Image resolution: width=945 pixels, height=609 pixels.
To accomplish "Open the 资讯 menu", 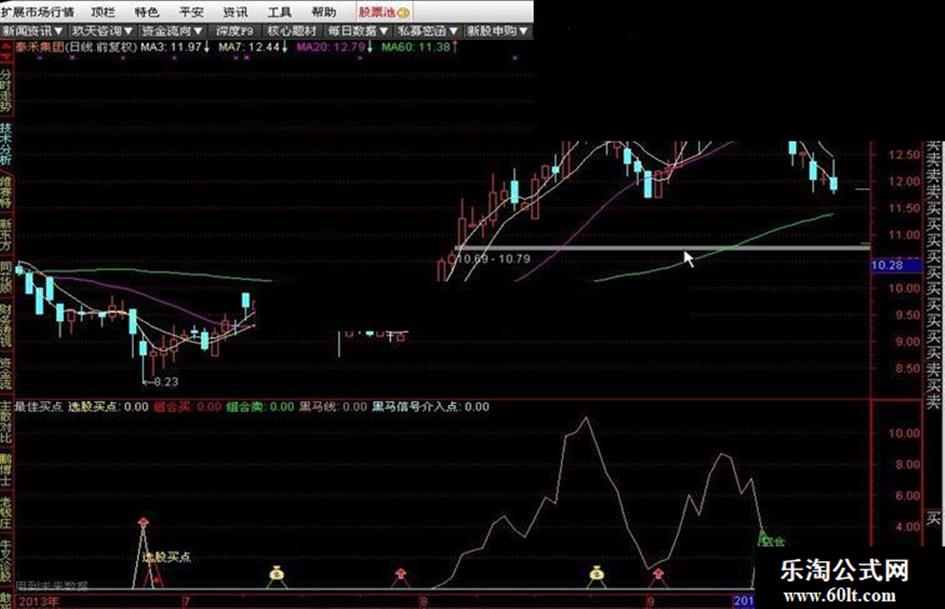I will click(x=235, y=11).
